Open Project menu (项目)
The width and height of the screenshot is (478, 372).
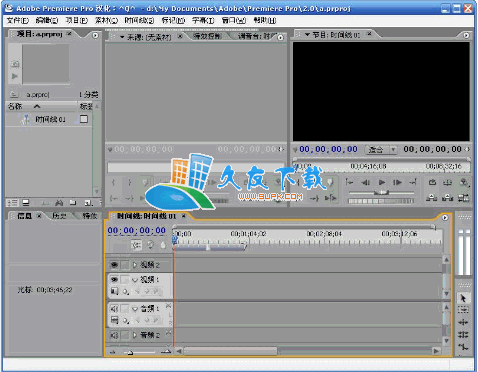(77, 21)
